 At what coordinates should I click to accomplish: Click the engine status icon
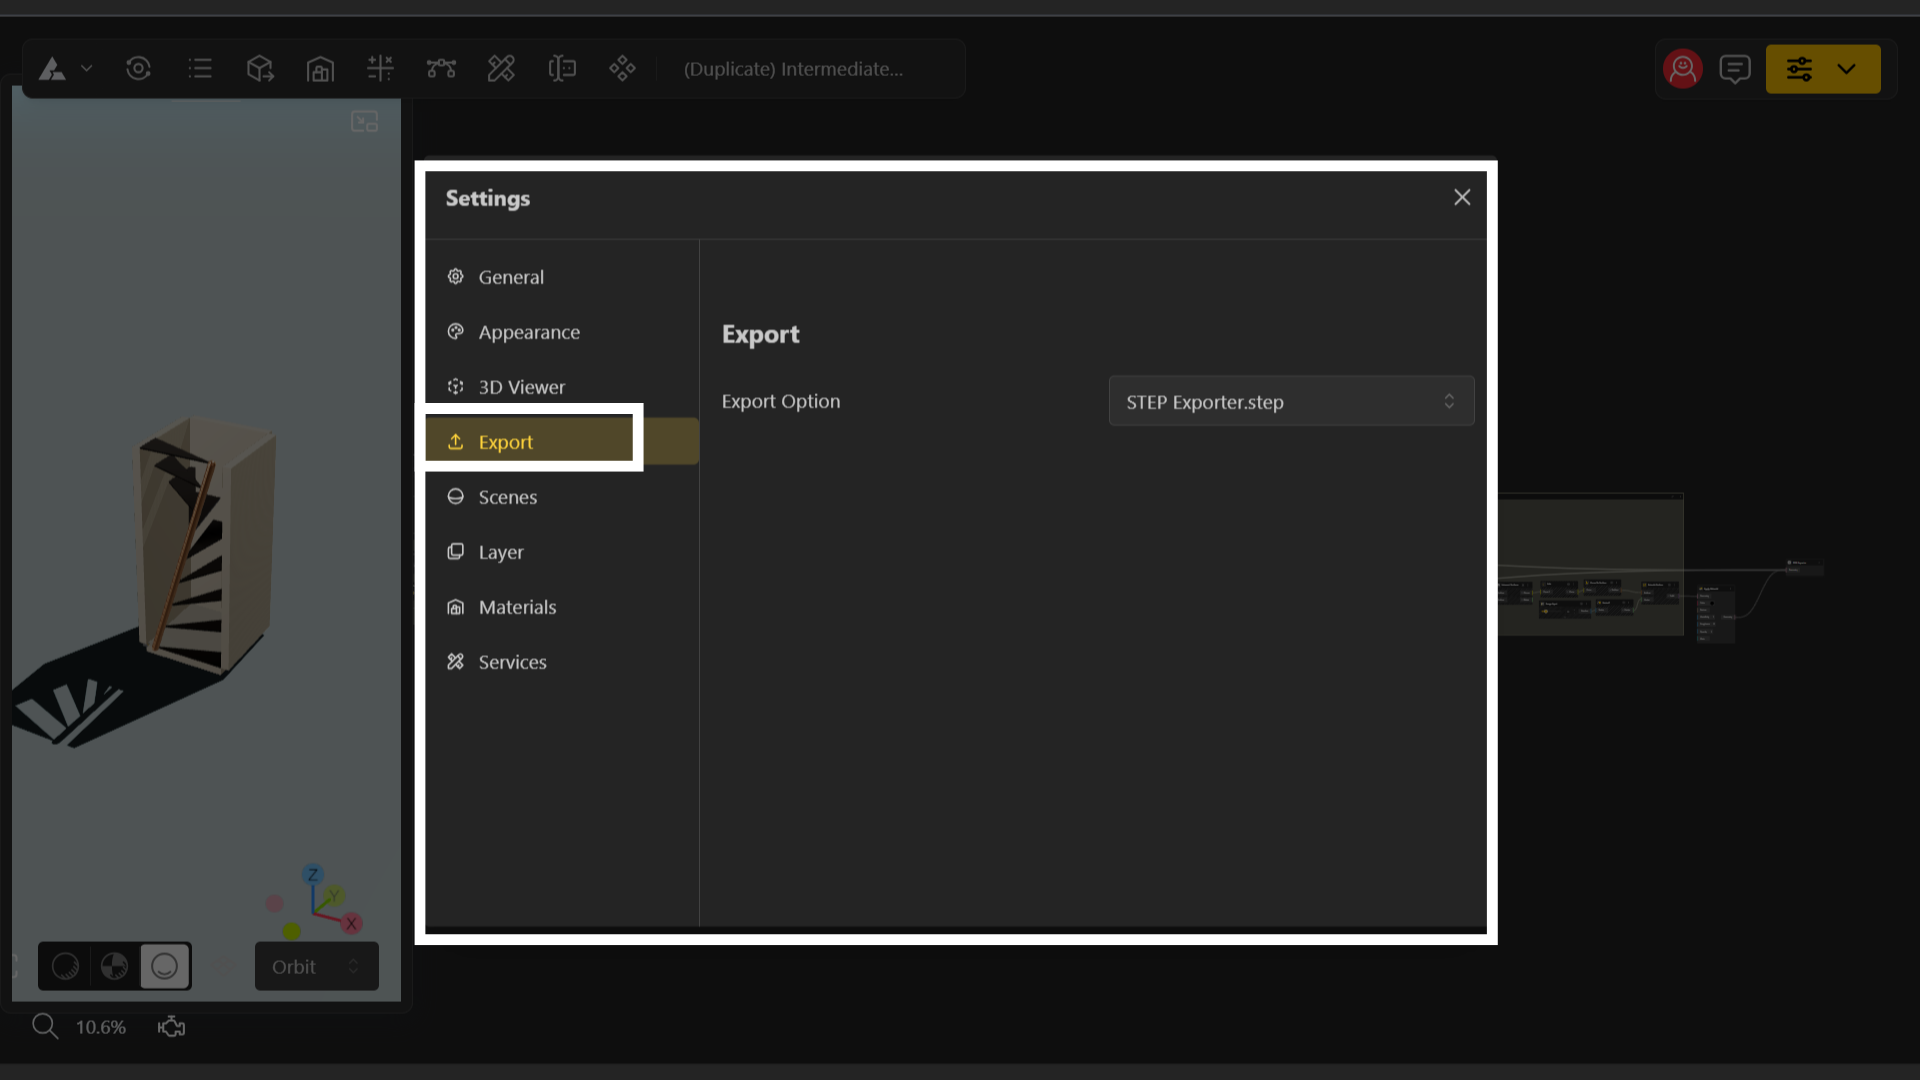pyautogui.click(x=171, y=1027)
